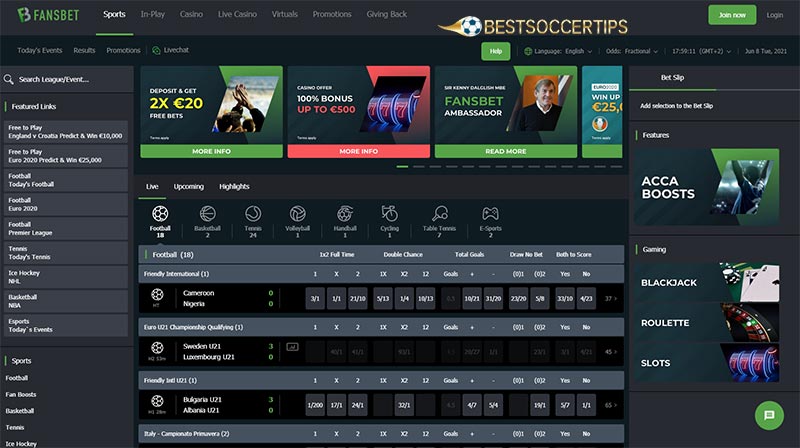Open the Giving Back menu
The height and width of the screenshot is (448, 800).
click(387, 14)
